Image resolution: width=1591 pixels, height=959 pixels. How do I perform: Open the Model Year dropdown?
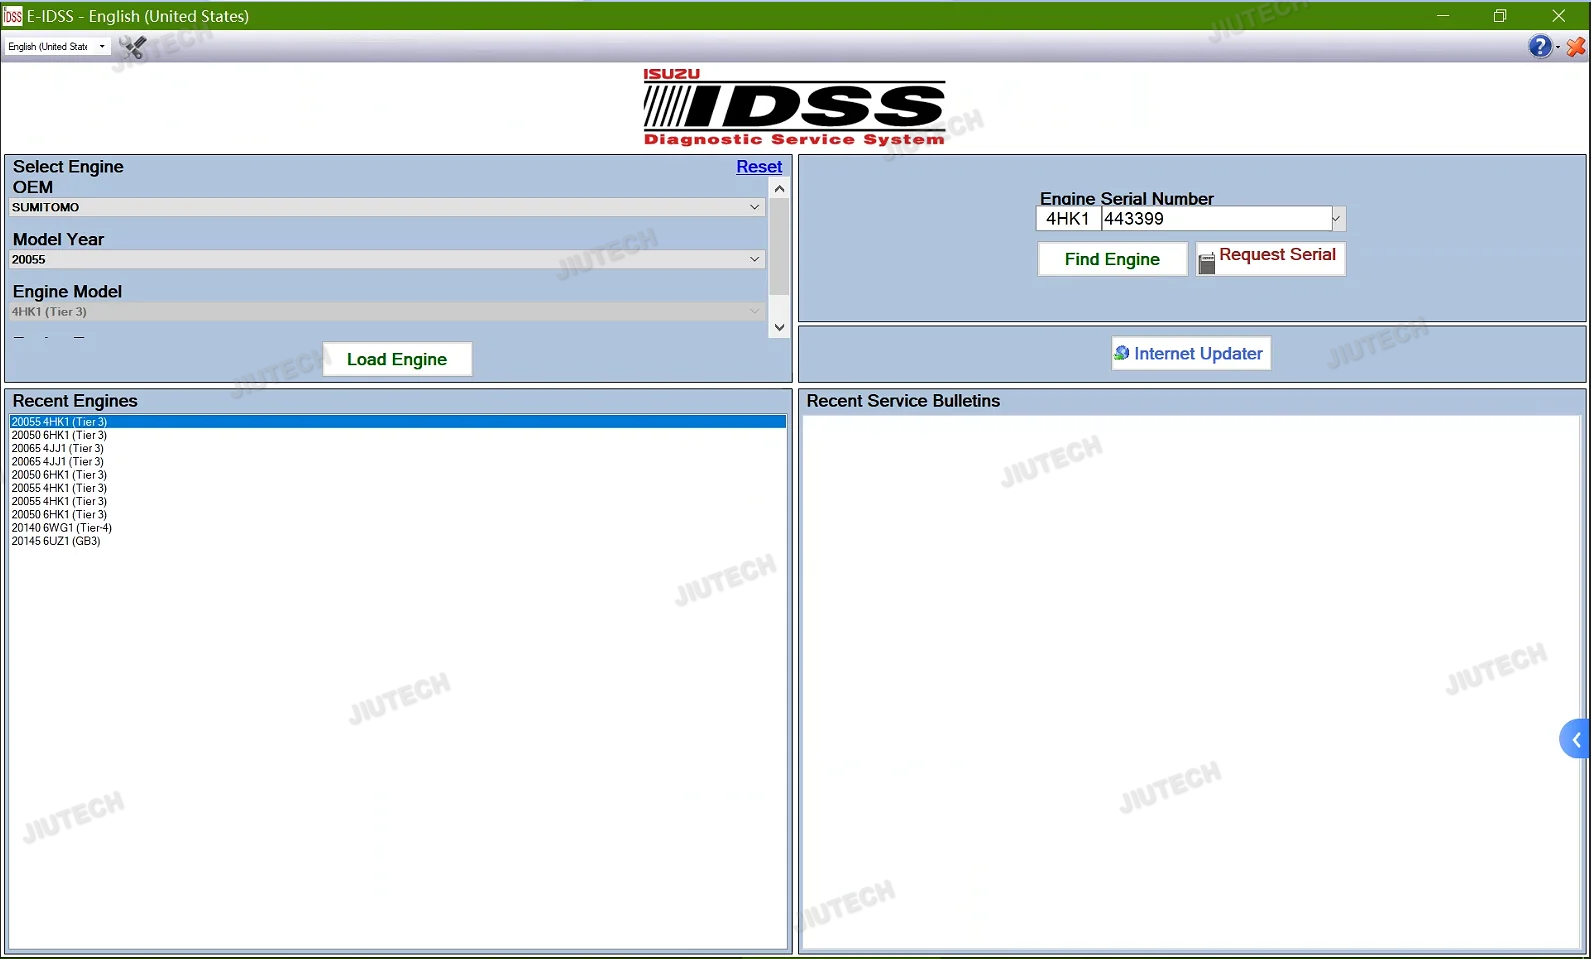[387, 259]
